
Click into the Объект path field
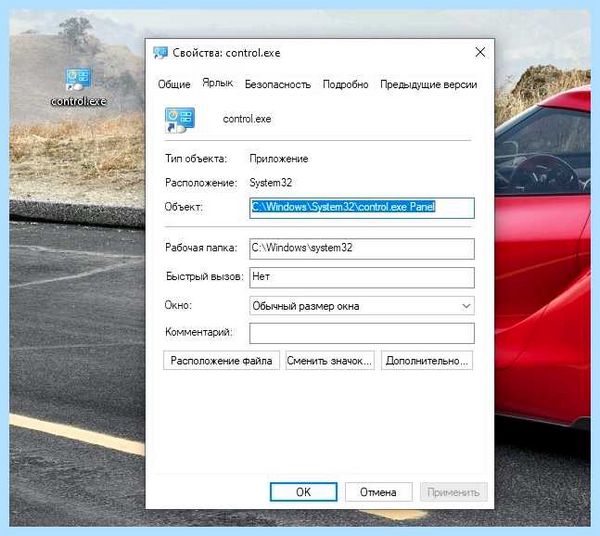tap(362, 208)
